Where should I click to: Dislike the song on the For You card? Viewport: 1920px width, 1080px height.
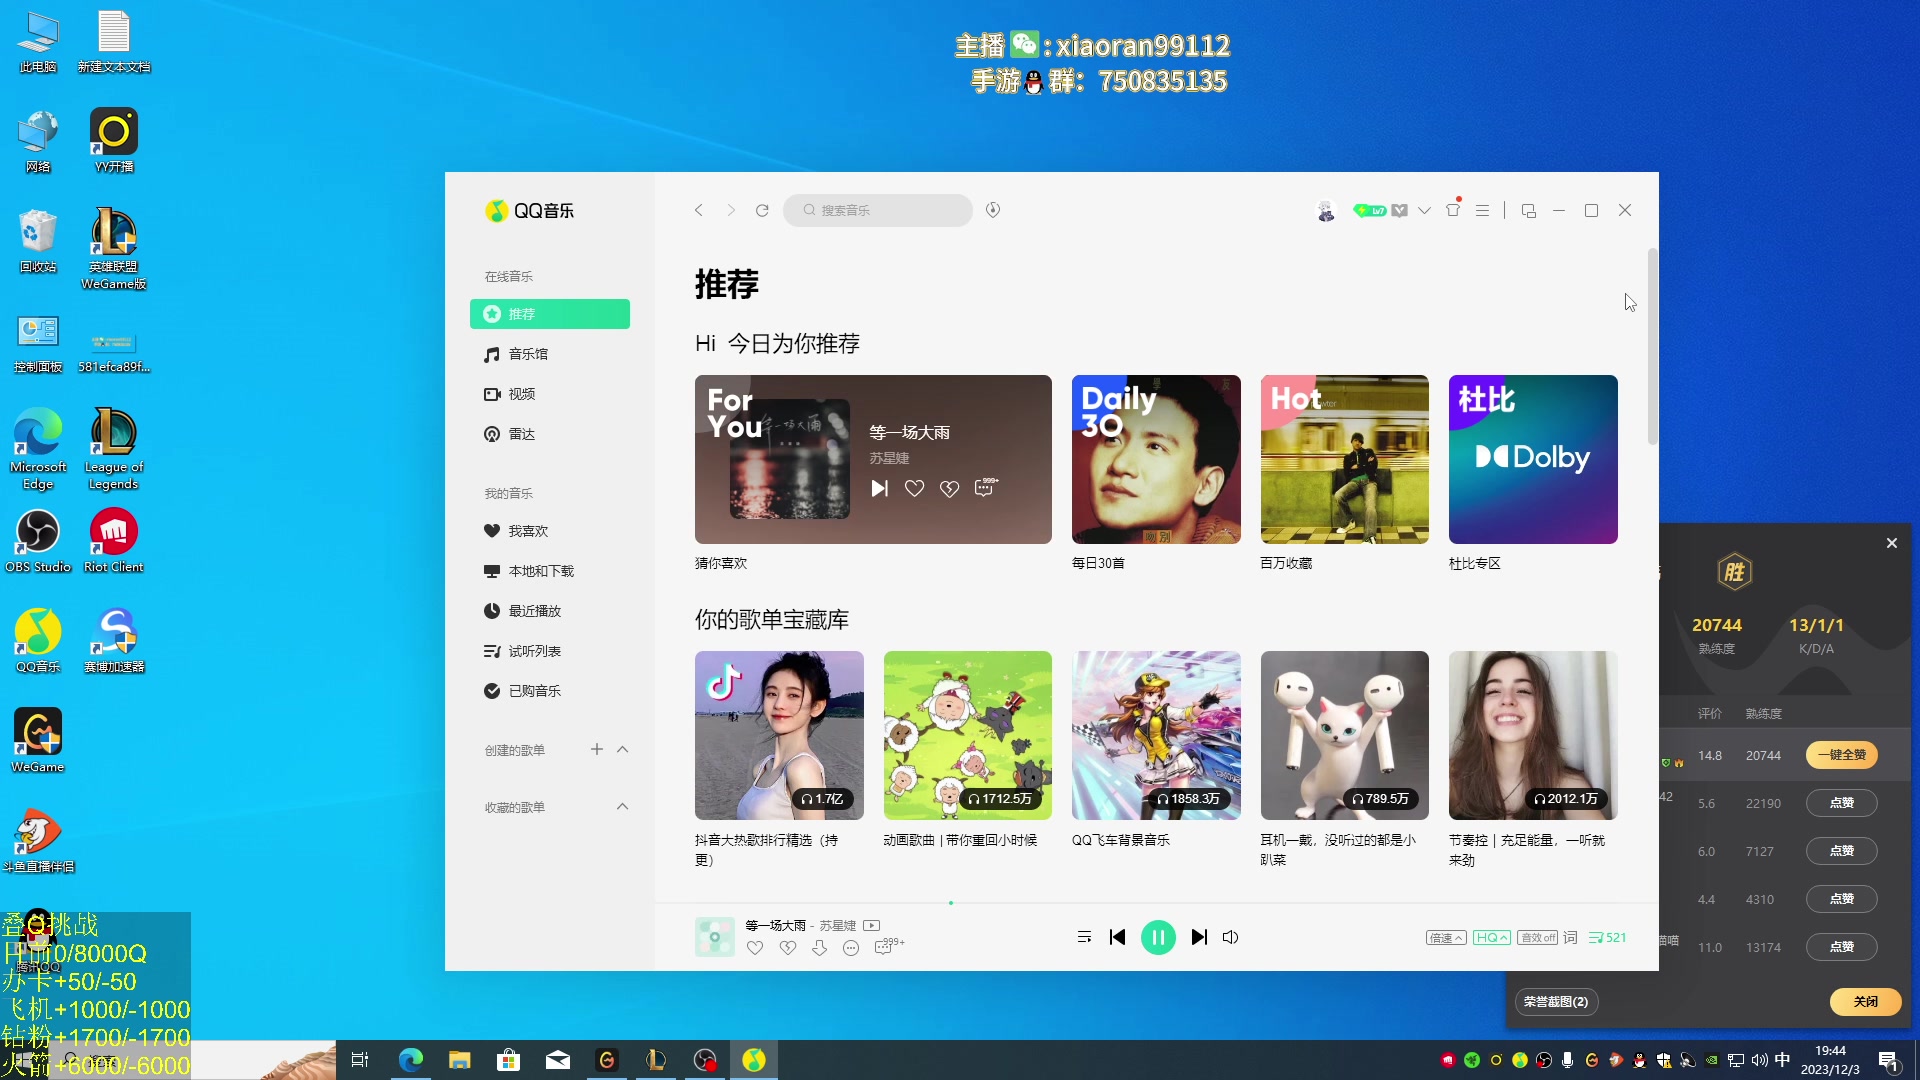coord(949,488)
